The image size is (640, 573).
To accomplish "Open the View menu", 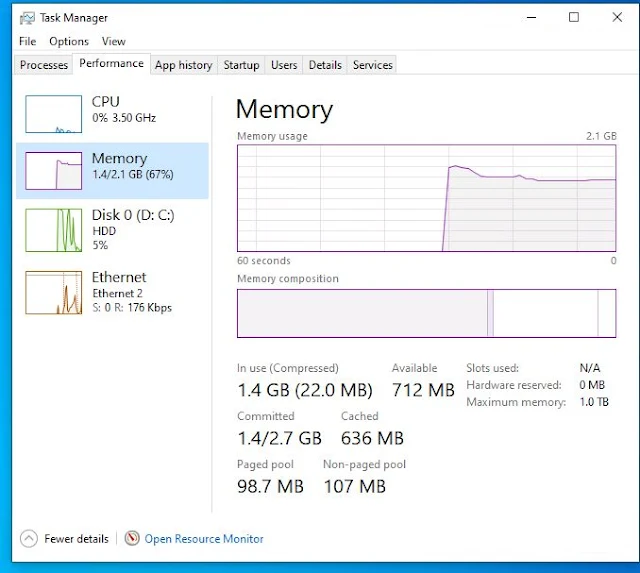I will [x=113, y=41].
